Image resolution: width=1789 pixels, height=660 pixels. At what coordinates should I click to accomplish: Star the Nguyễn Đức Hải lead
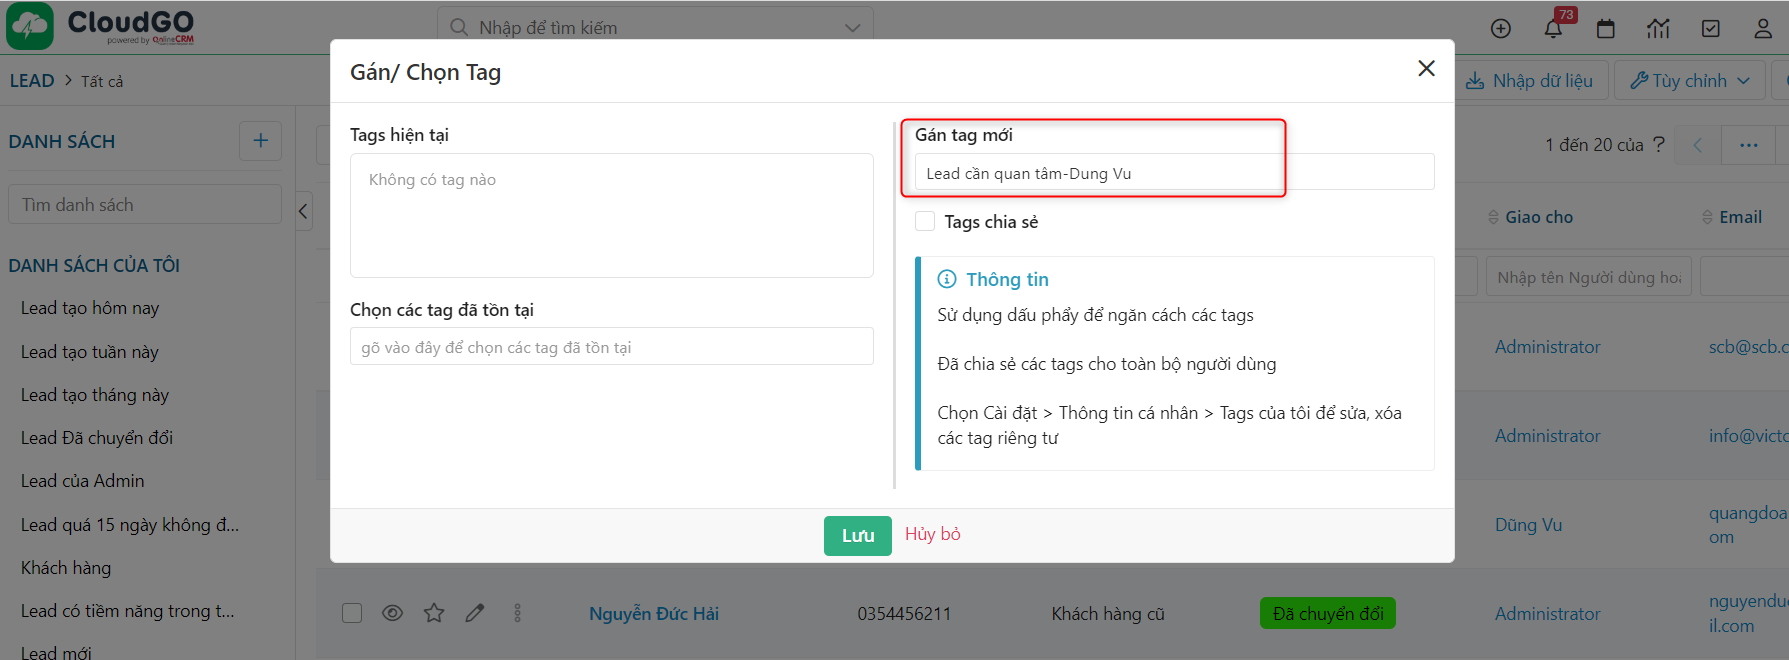pyautogui.click(x=434, y=613)
